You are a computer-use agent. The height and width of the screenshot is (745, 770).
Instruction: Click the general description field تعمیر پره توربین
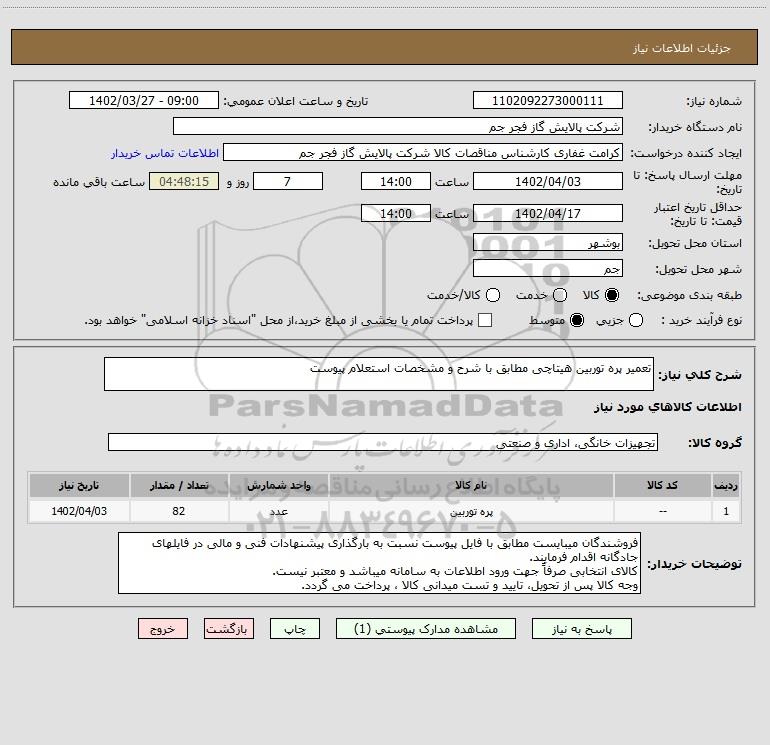click(x=379, y=374)
